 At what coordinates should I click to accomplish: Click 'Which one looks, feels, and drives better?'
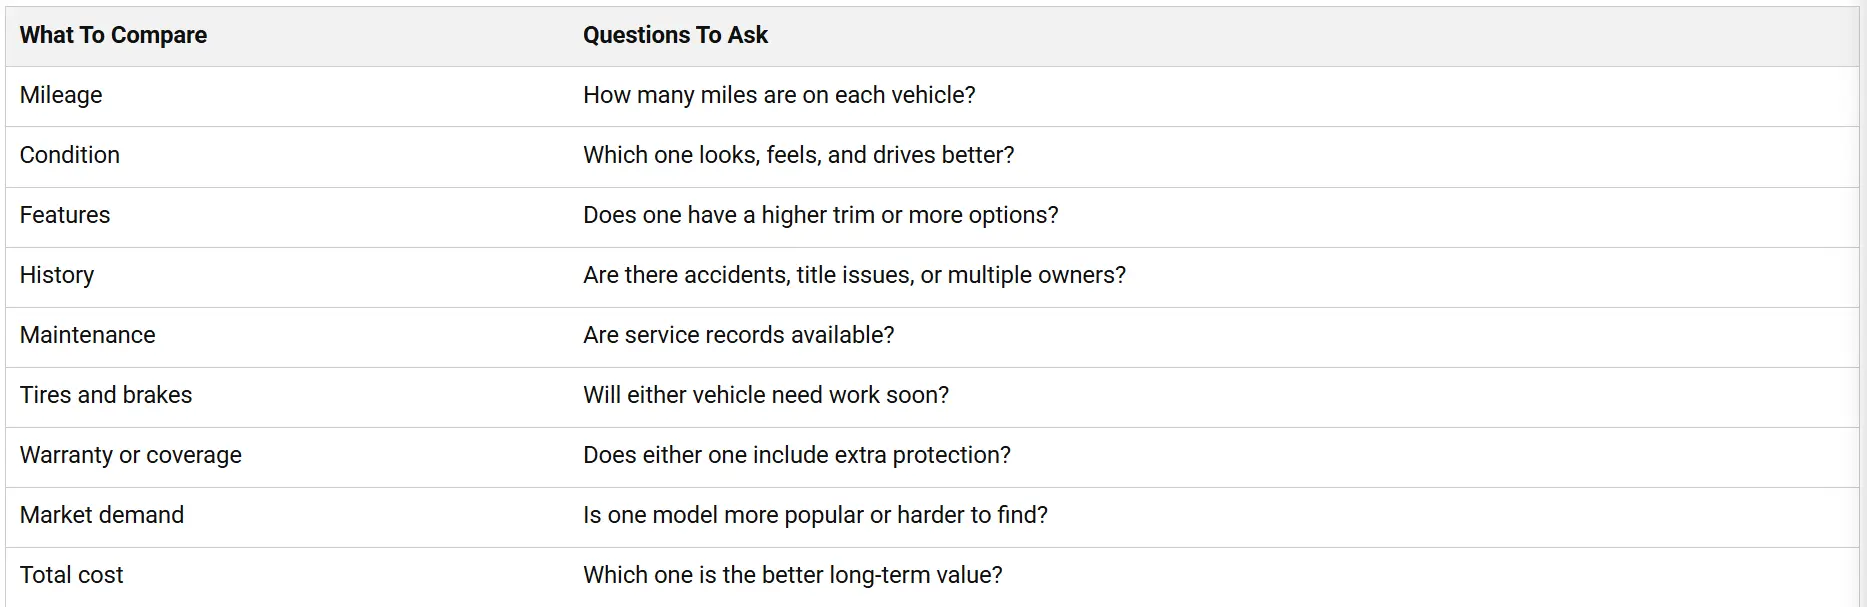(x=799, y=155)
